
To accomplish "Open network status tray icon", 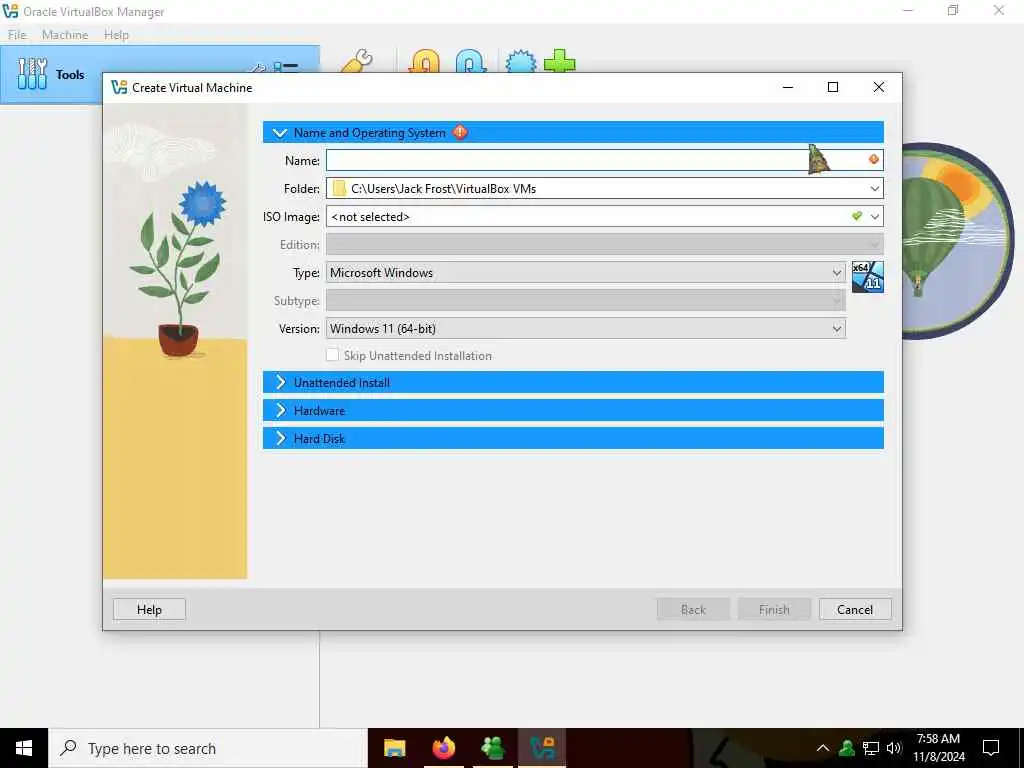I will (871, 748).
